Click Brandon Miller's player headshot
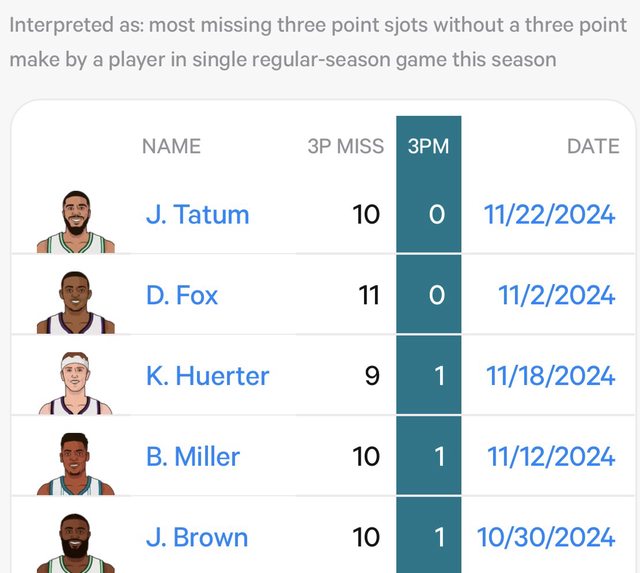Screen dimensions: 640x573 point(76,462)
